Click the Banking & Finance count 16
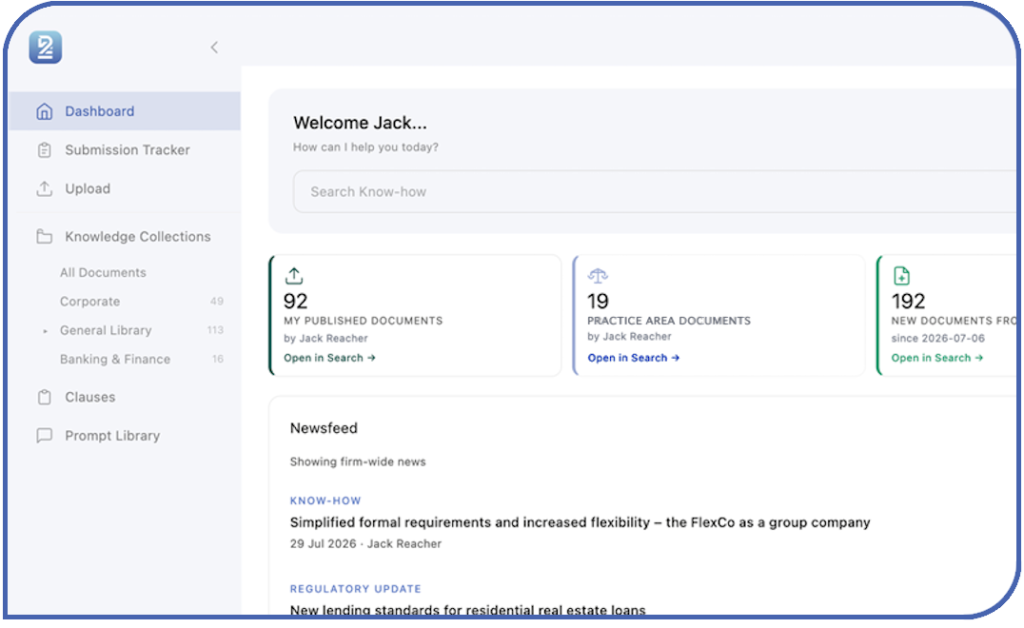1024x628 pixels. (217, 359)
